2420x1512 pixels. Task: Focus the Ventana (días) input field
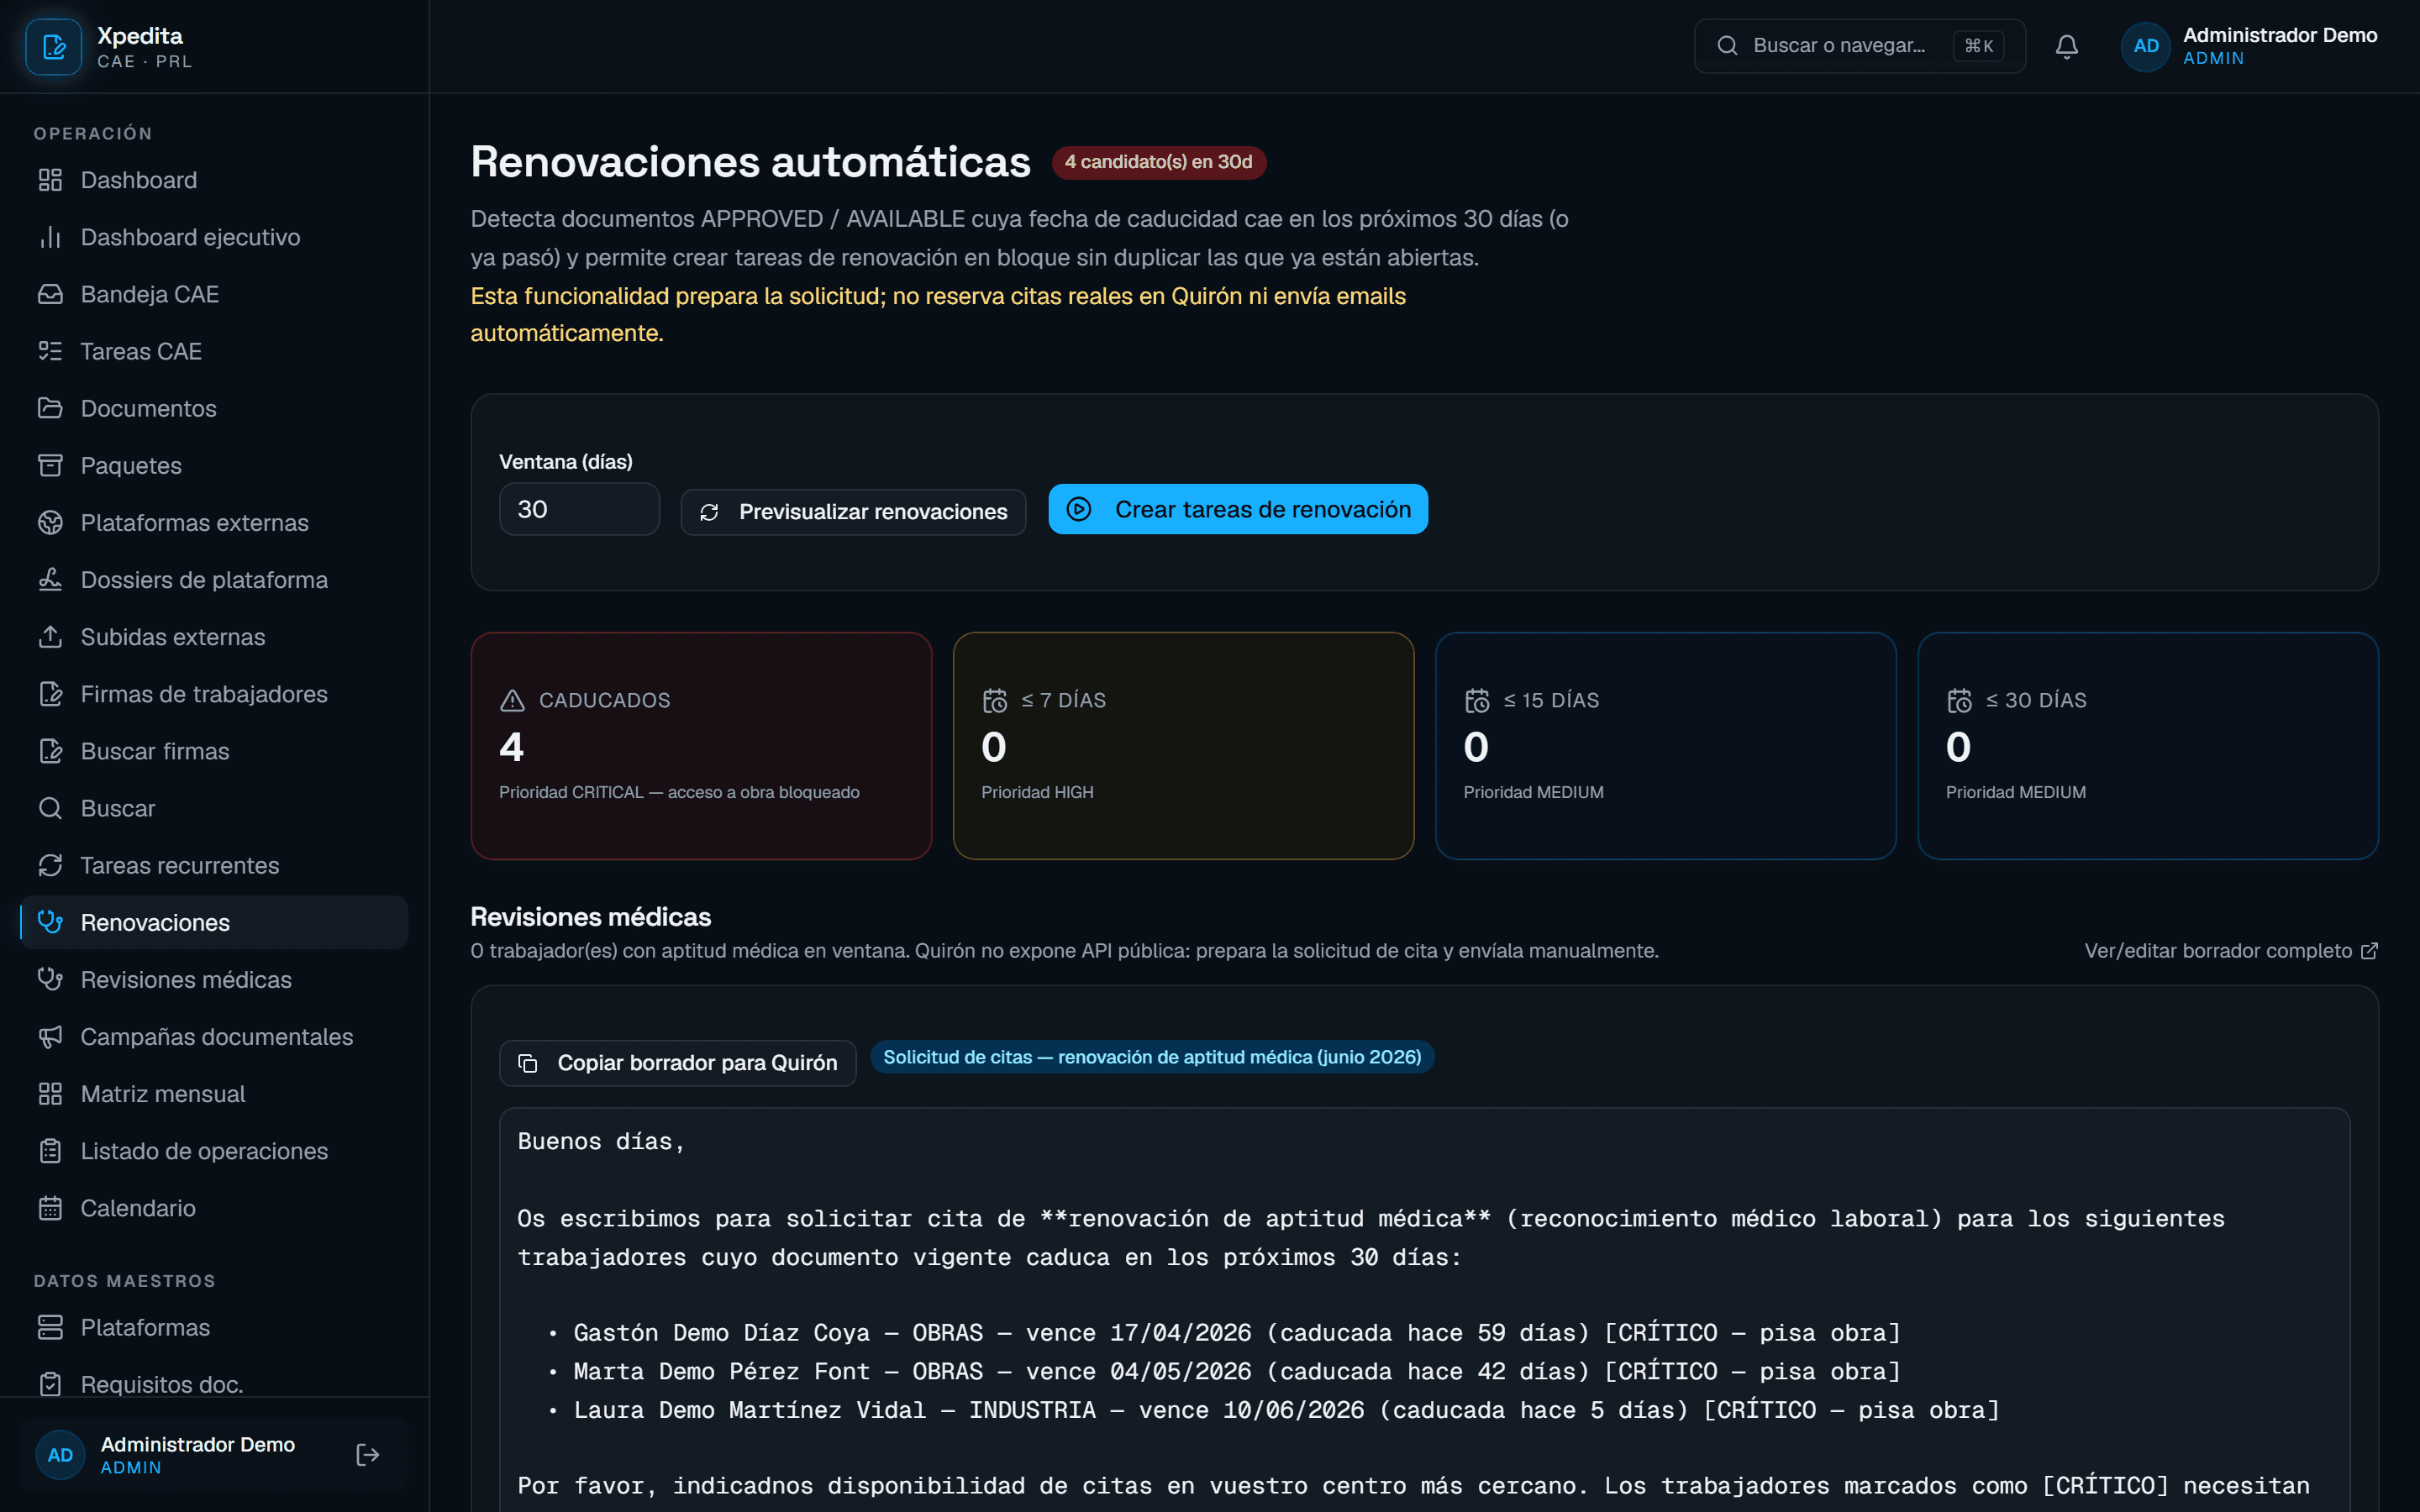[579, 509]
